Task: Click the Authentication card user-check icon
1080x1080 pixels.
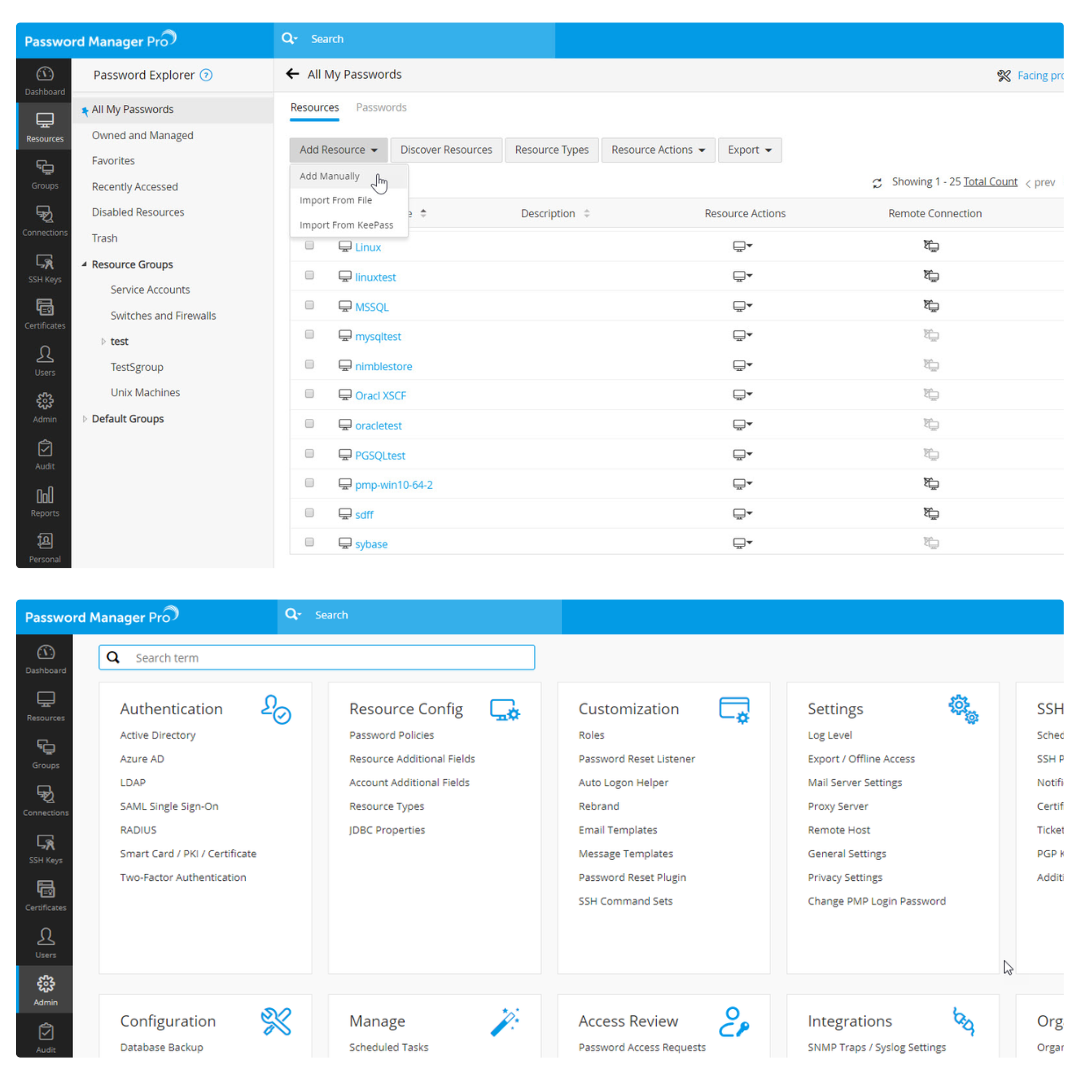Action: pyautogui.click(x=275, y=710)
